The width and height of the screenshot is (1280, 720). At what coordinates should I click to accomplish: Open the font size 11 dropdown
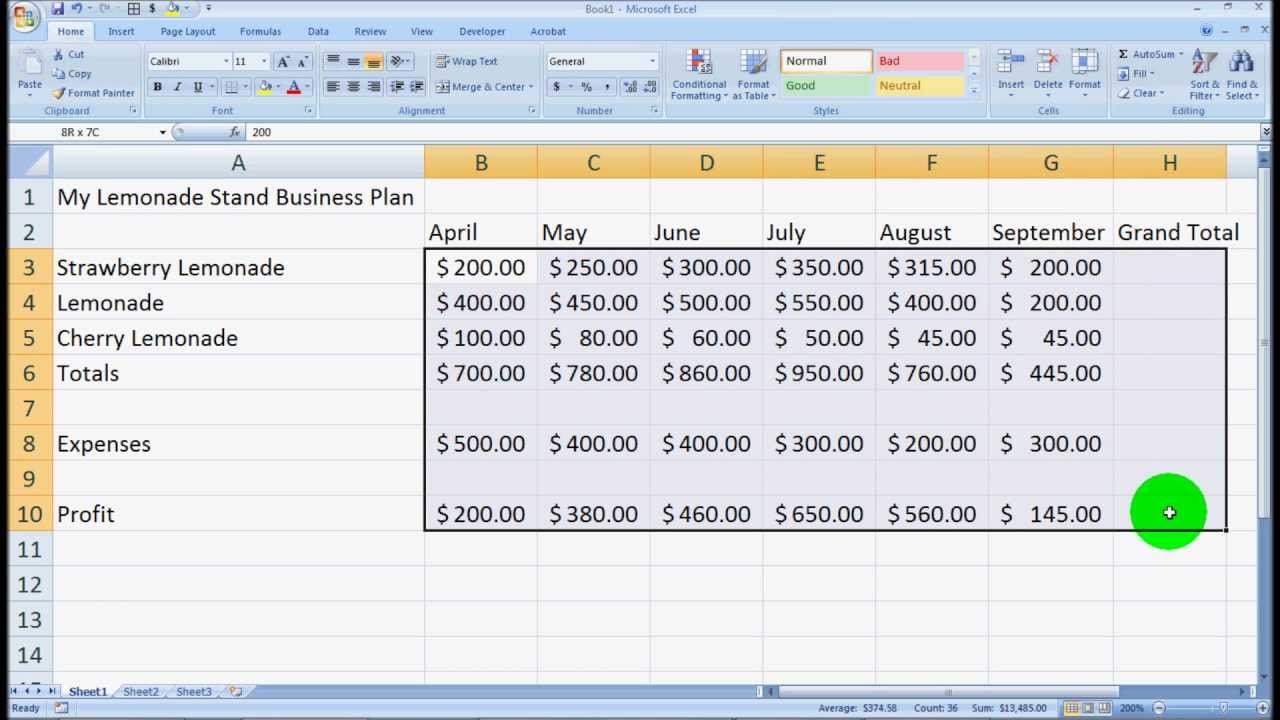click(x=264, y=61)
